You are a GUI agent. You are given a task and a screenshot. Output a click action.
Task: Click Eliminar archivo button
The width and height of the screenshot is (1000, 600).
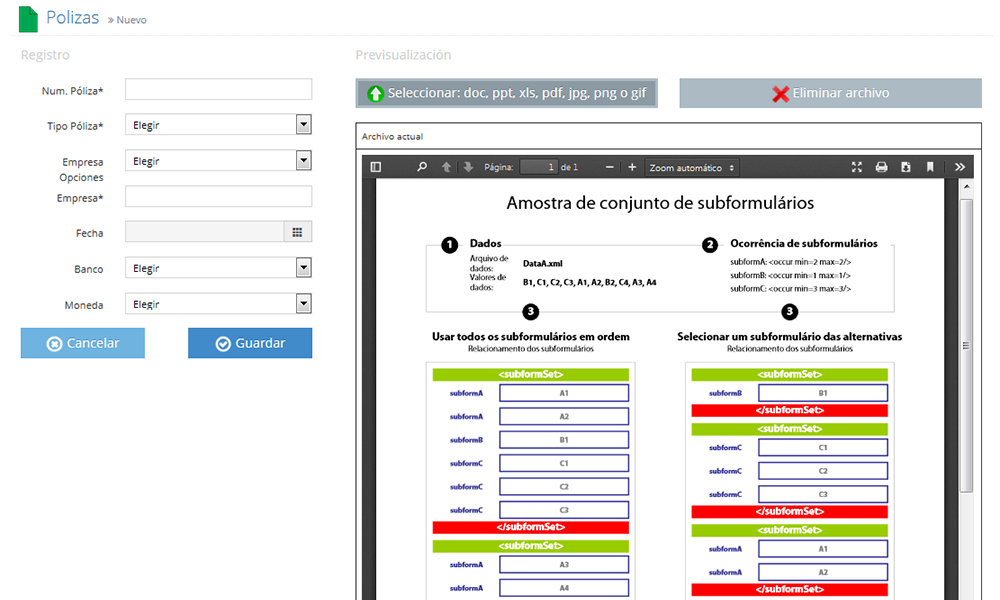pos(830,93)
